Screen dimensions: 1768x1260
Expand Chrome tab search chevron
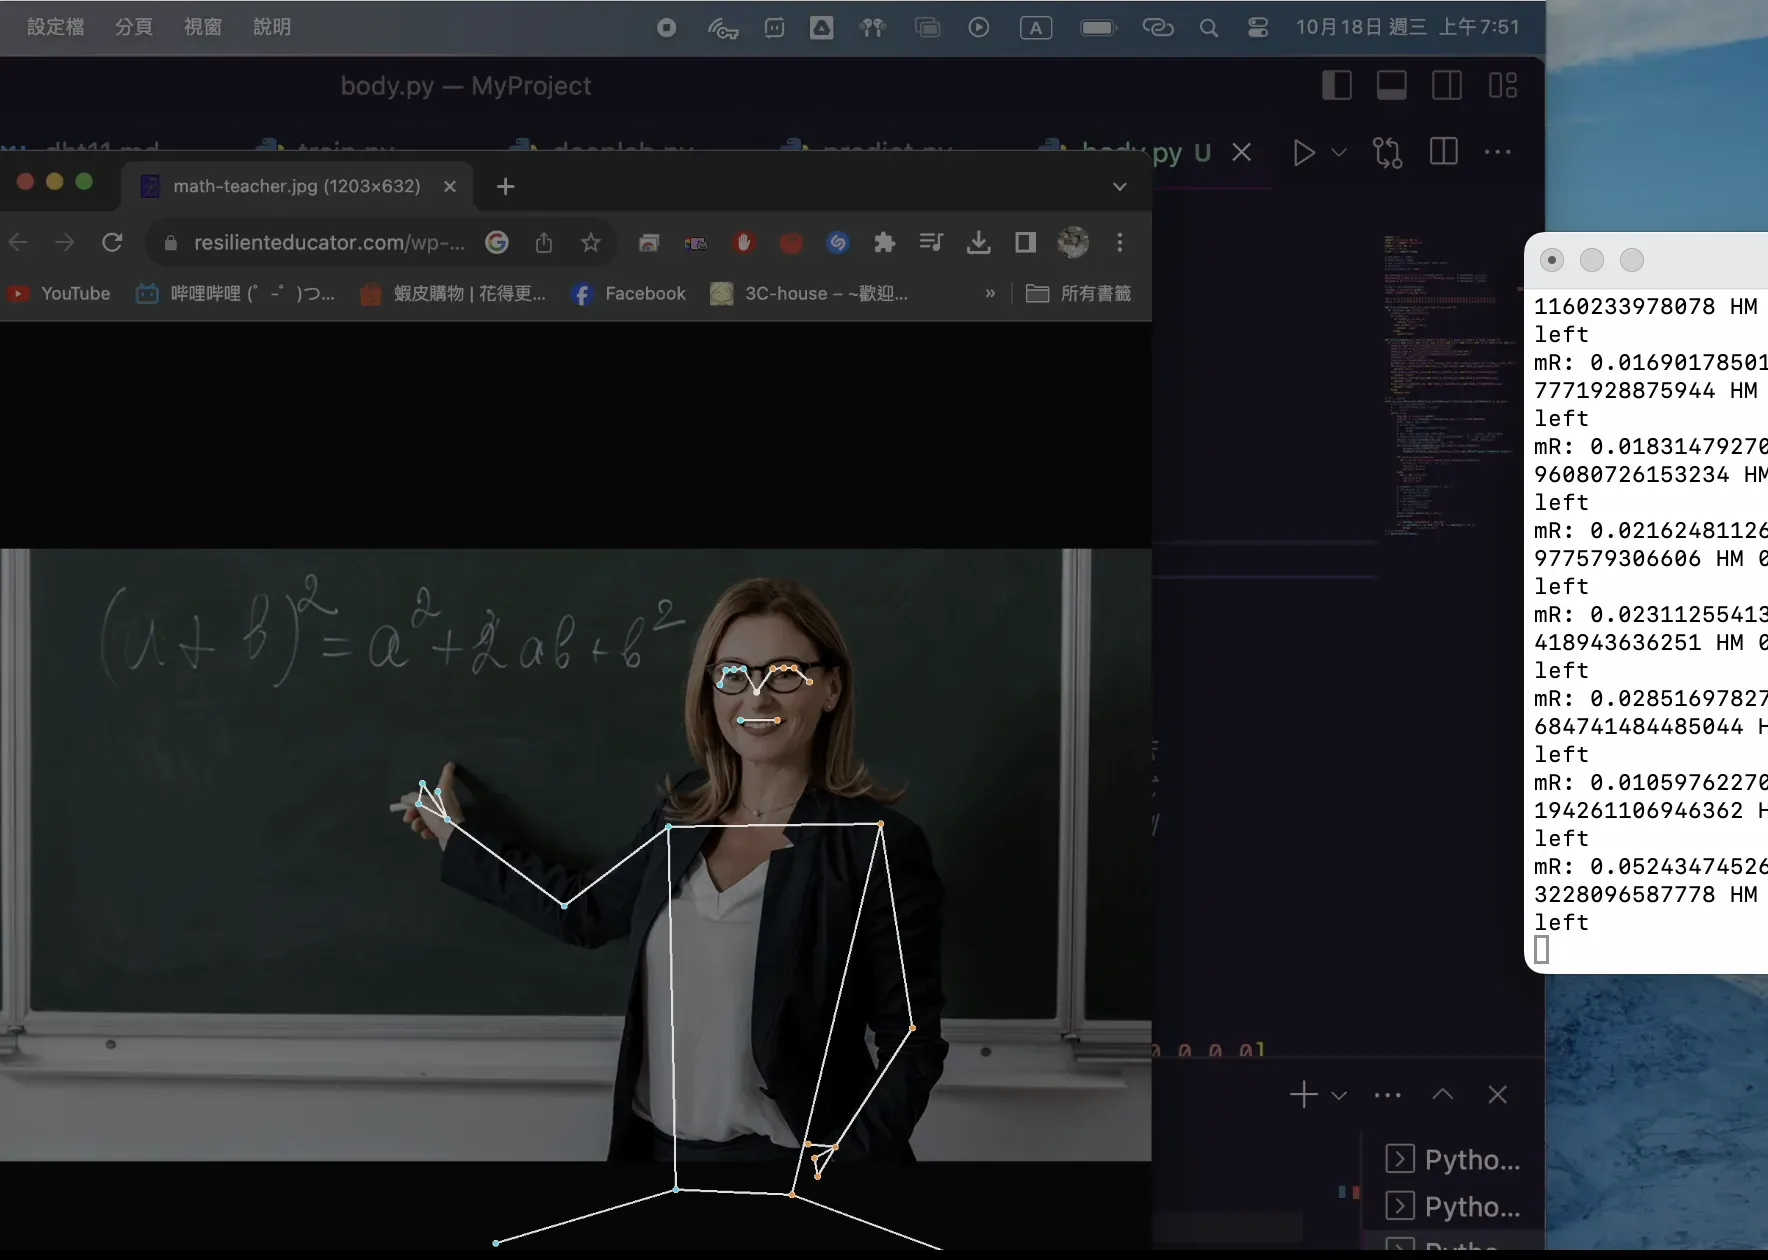tap(1120, 186)
